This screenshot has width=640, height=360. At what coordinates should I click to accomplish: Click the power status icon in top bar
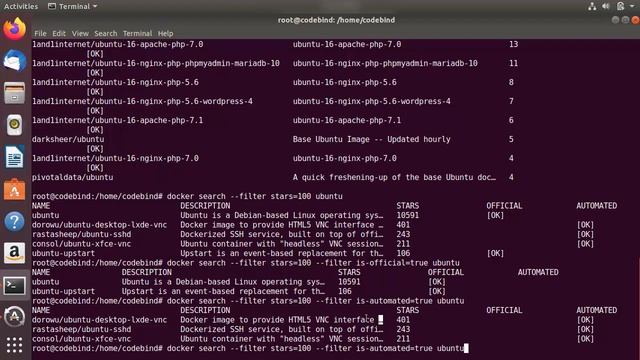620,6
